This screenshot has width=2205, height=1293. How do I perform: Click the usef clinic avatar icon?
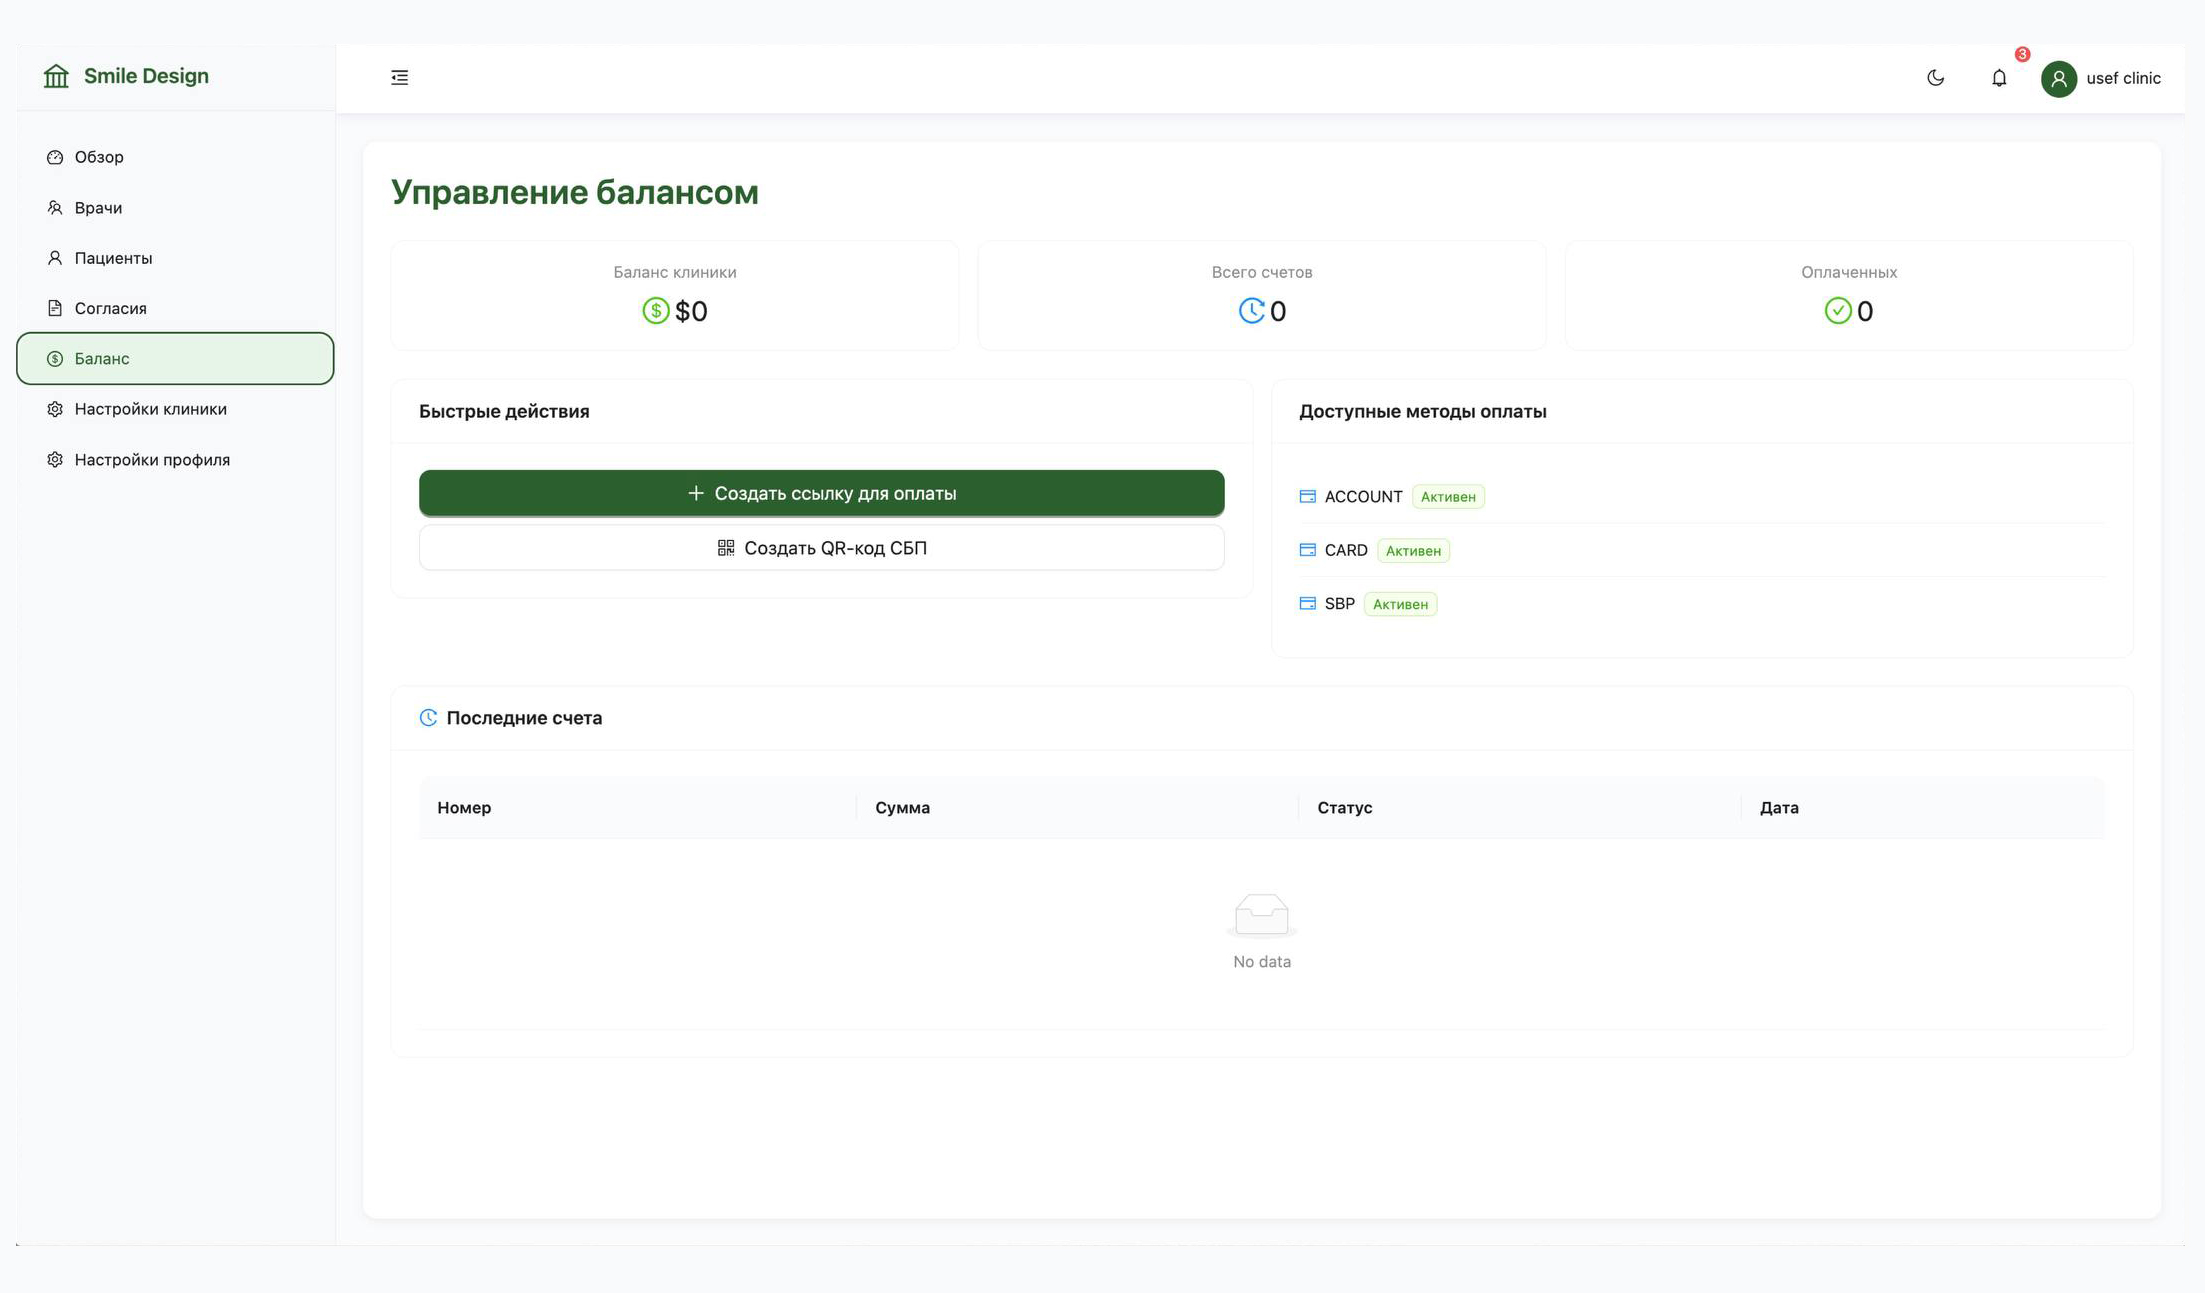pyautogui.click(x=2058, y=79)
